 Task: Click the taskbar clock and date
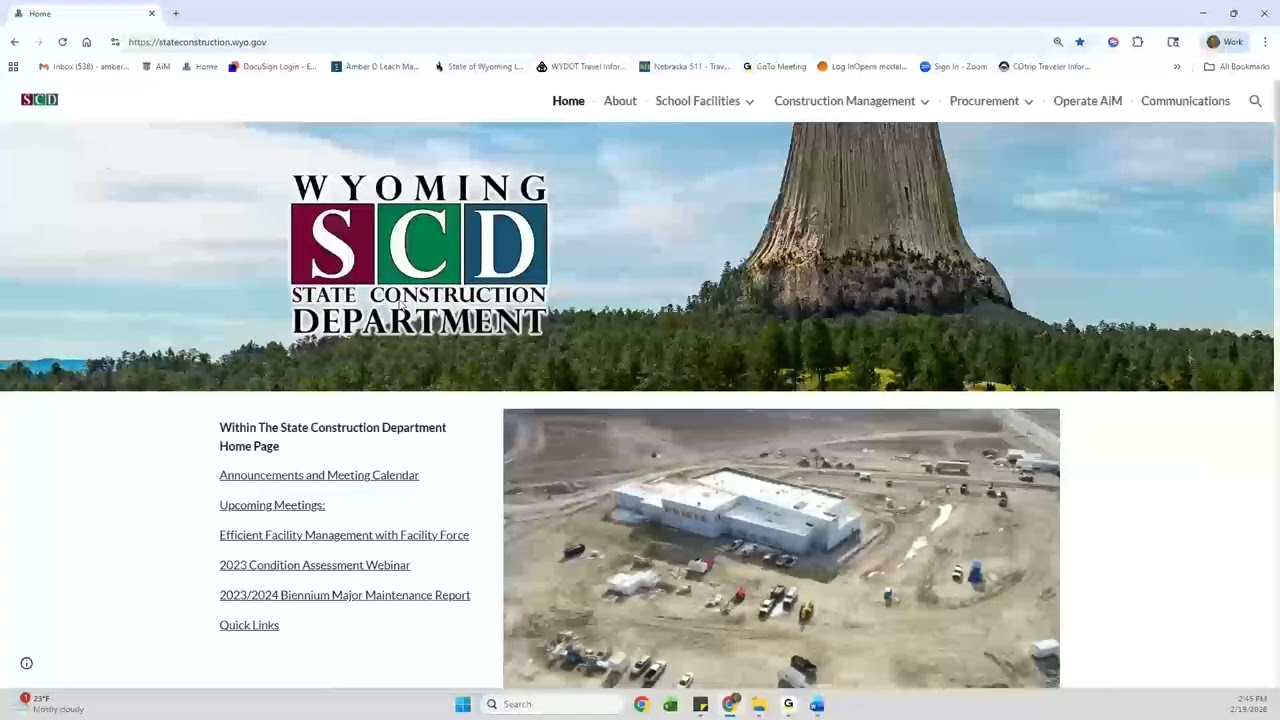coord(1251,704)
